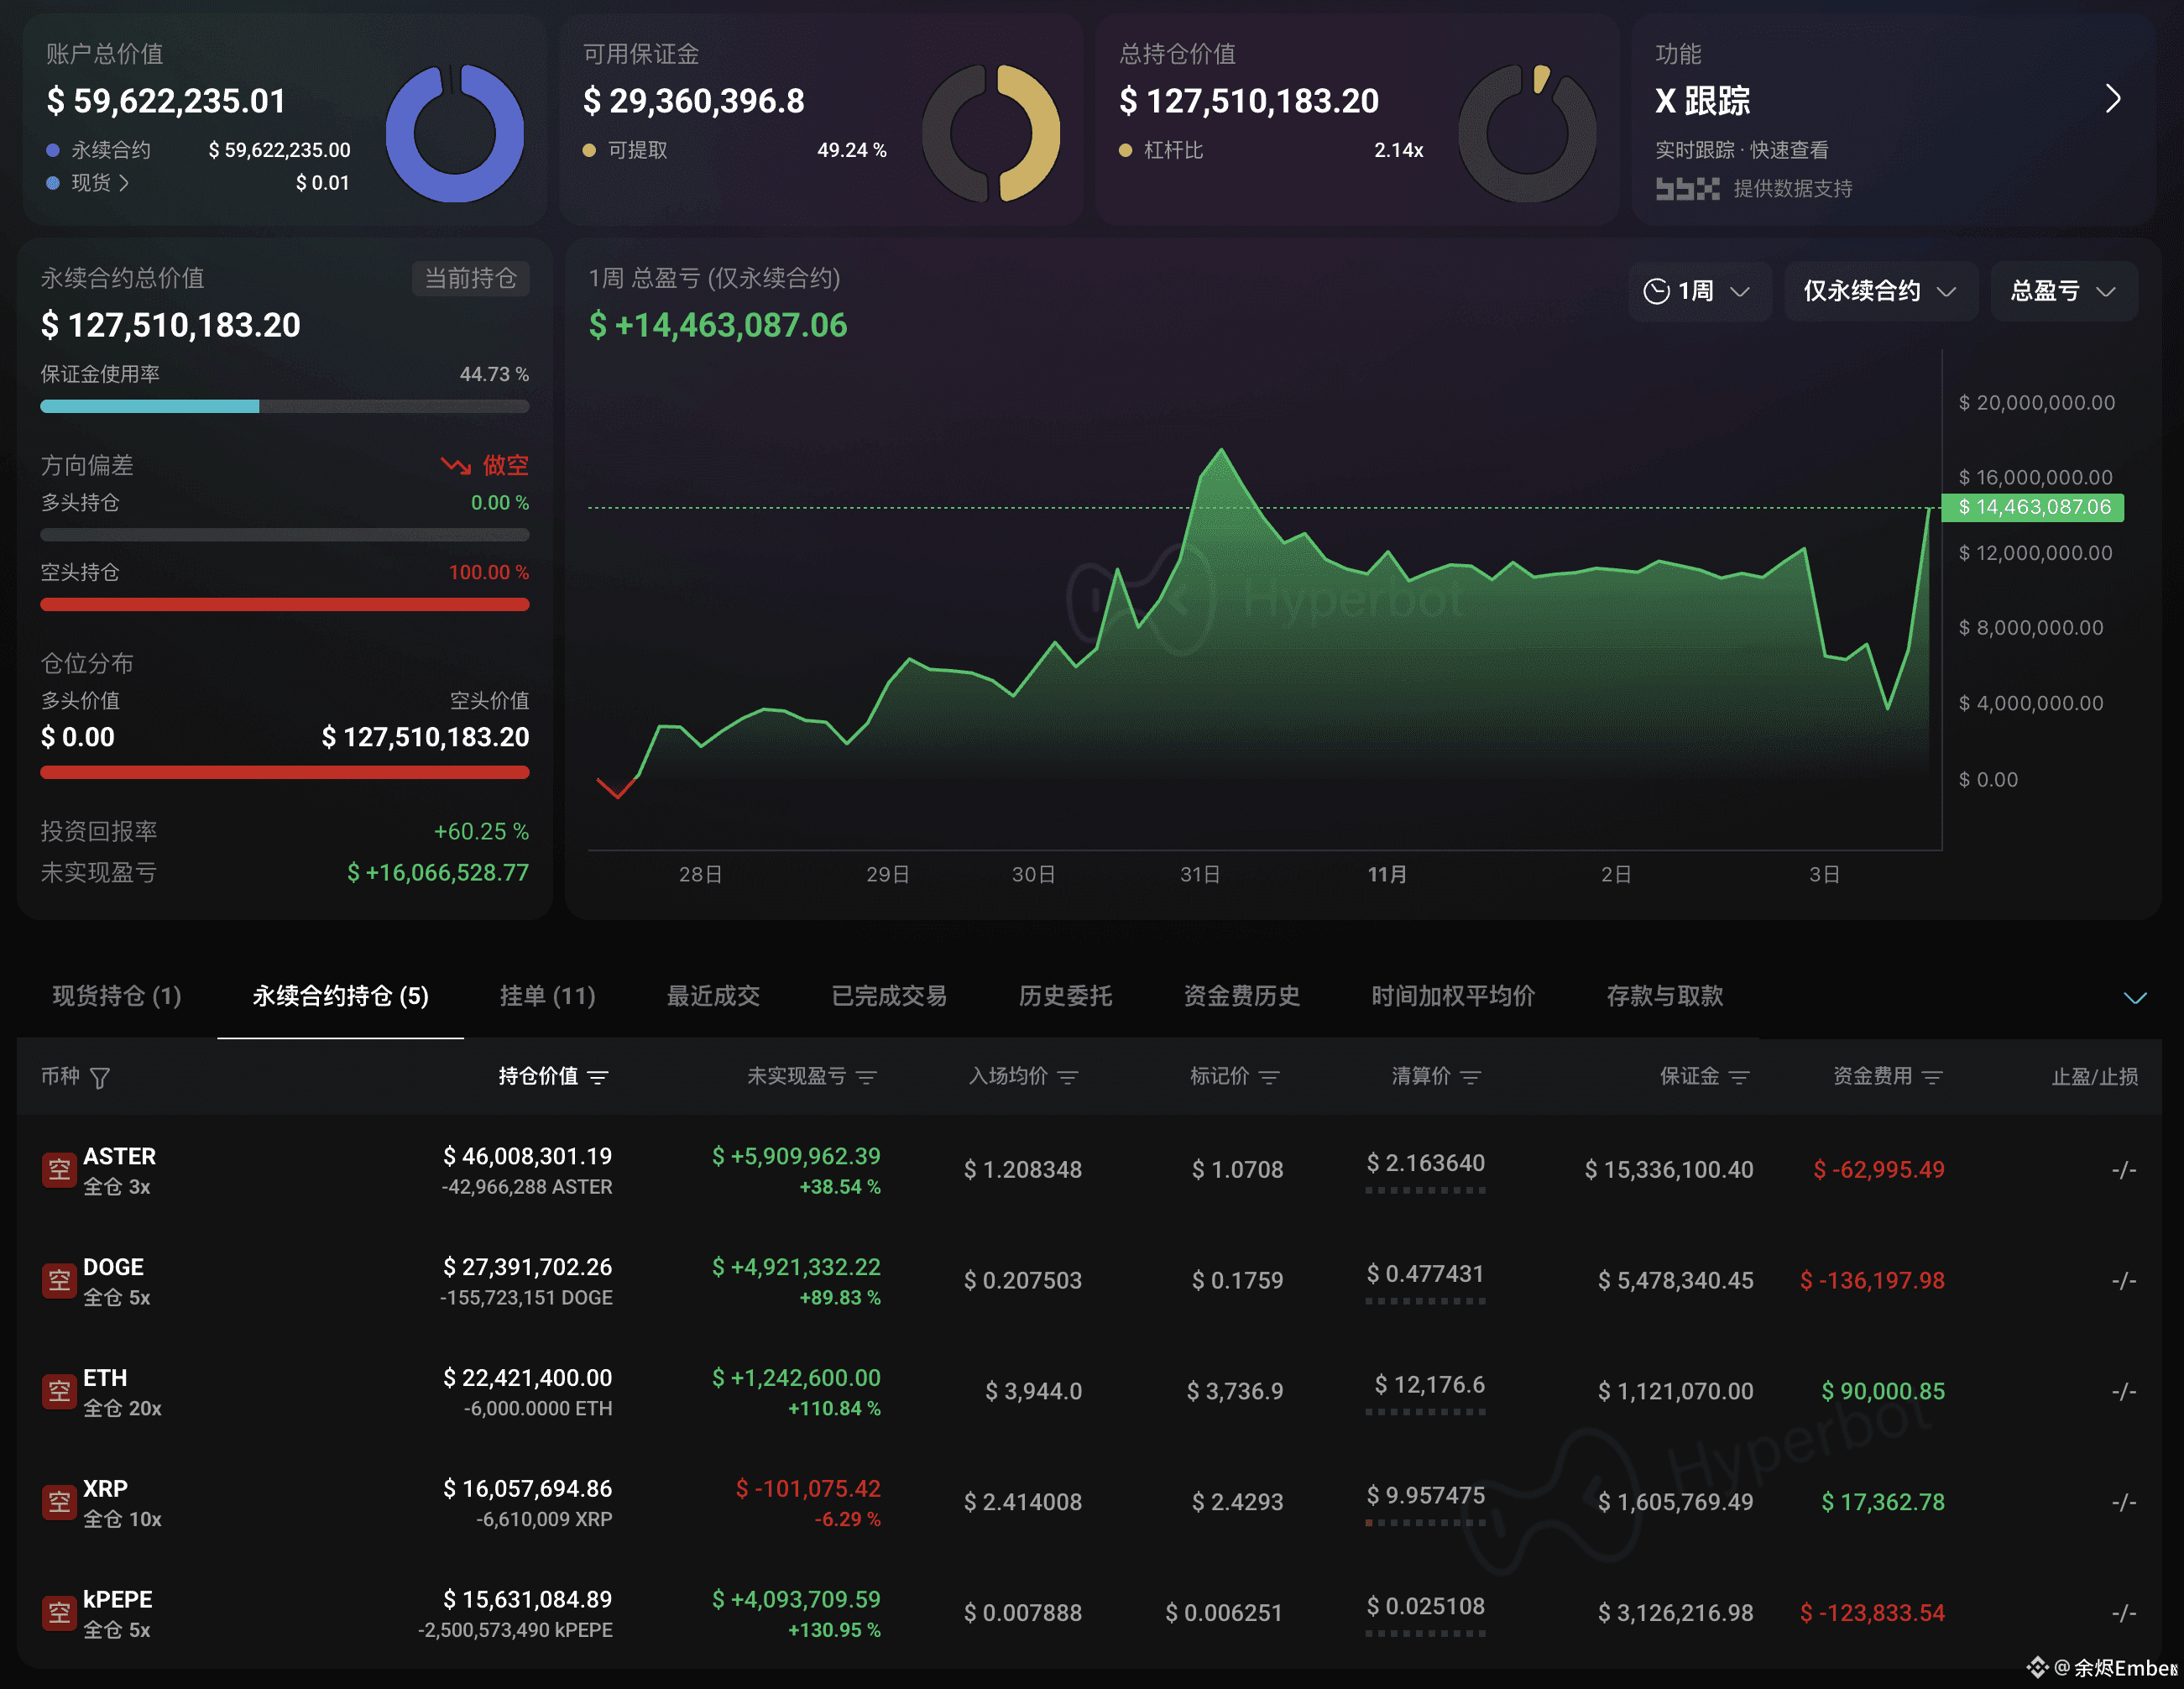Open the 1周 time range dropdown

(1698, 291)
